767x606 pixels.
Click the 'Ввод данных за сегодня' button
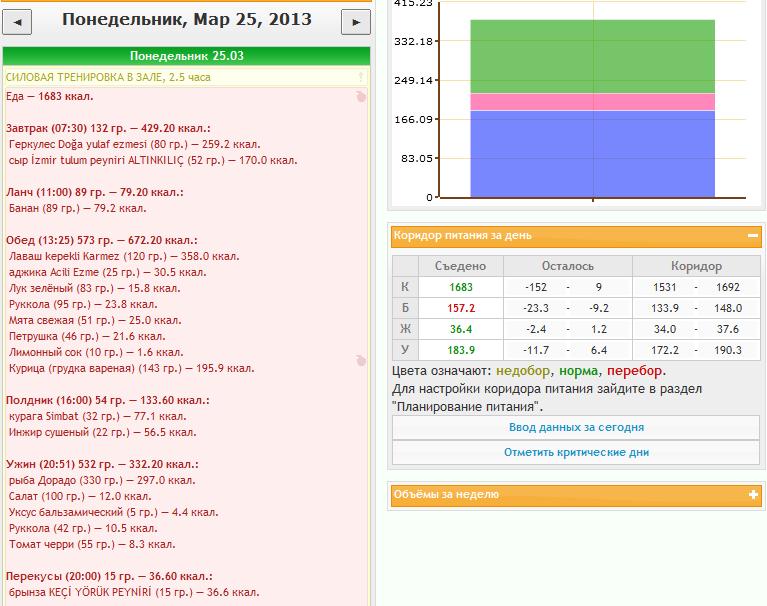click(x=576, y=427)
